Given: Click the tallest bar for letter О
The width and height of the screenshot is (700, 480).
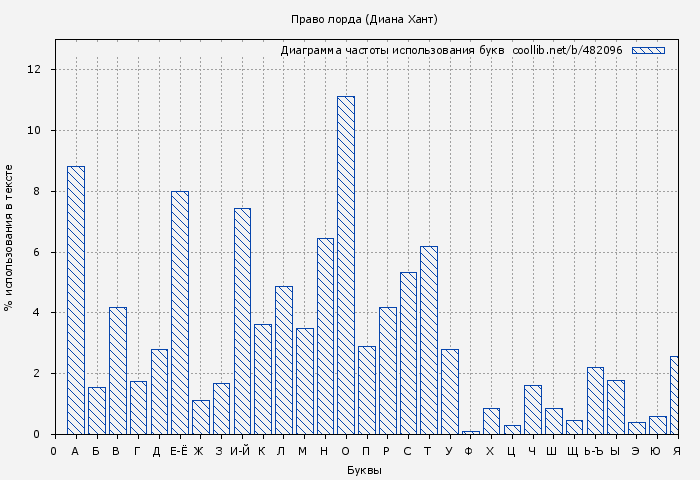Looking at the screenshot, I should (346, 265).
